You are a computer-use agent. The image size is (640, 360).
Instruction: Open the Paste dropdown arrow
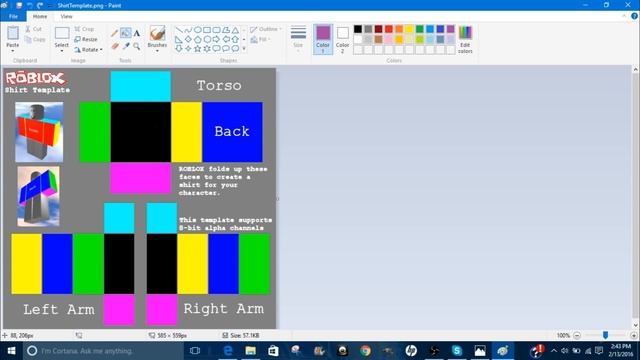coord(13,50)
